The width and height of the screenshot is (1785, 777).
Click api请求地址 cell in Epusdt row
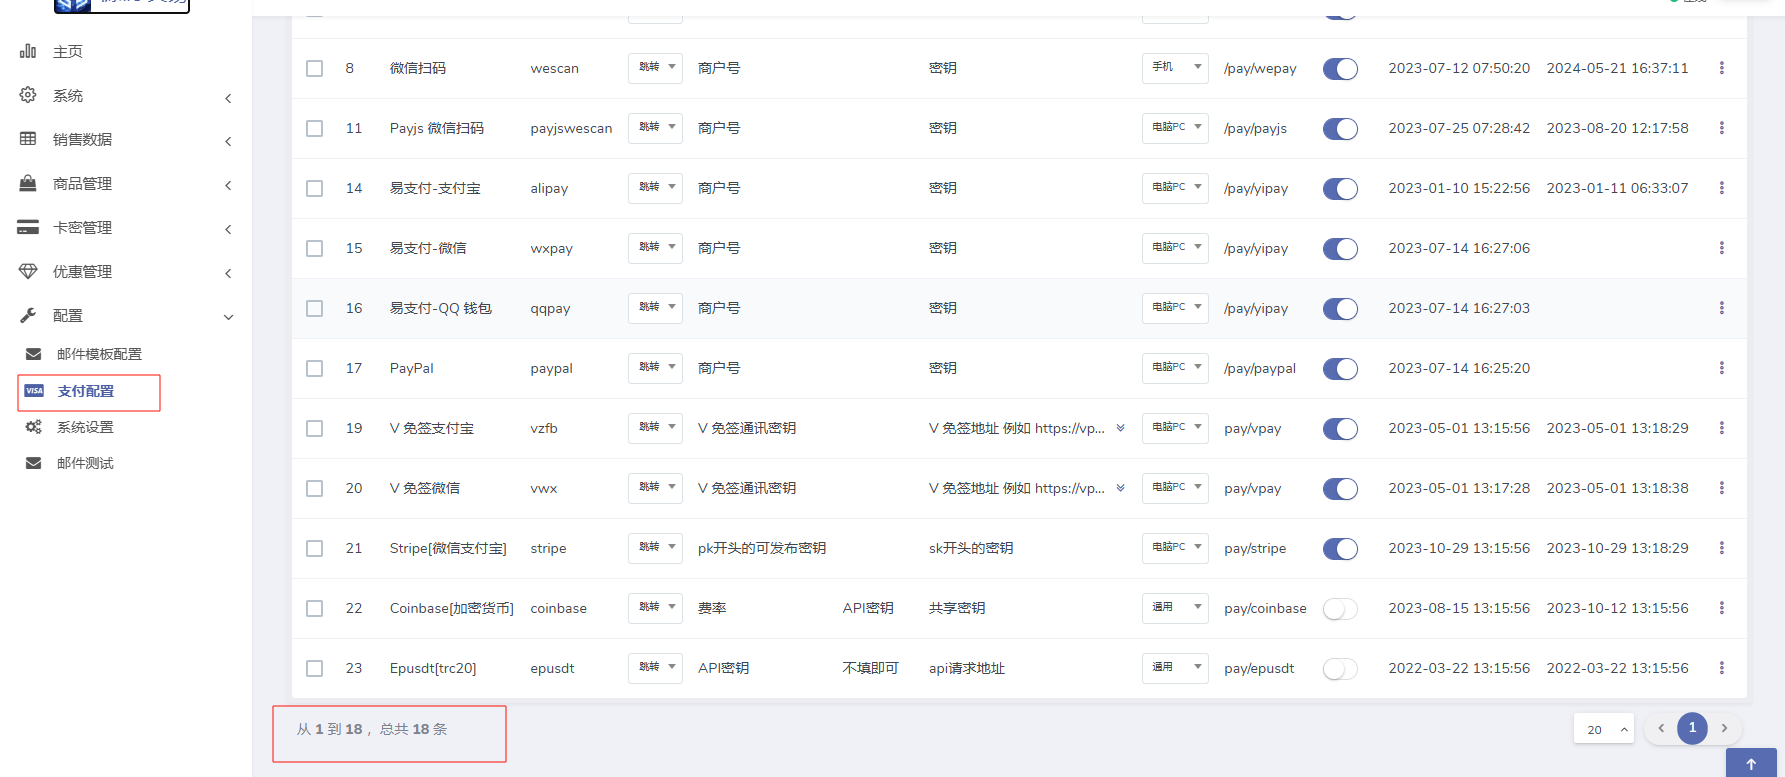click(967, 668)
